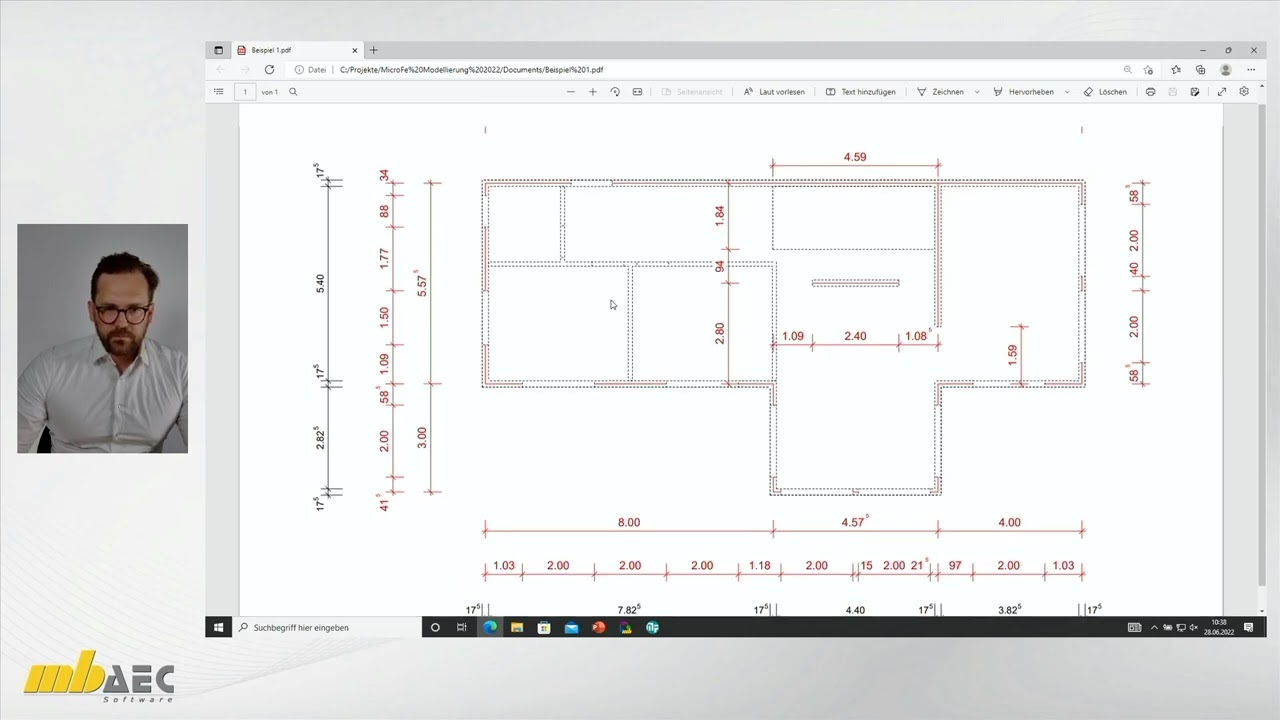Screen dimensions: 1280x720
Task: Open the PDF table of contents sidebar
Action: point(219,91)
